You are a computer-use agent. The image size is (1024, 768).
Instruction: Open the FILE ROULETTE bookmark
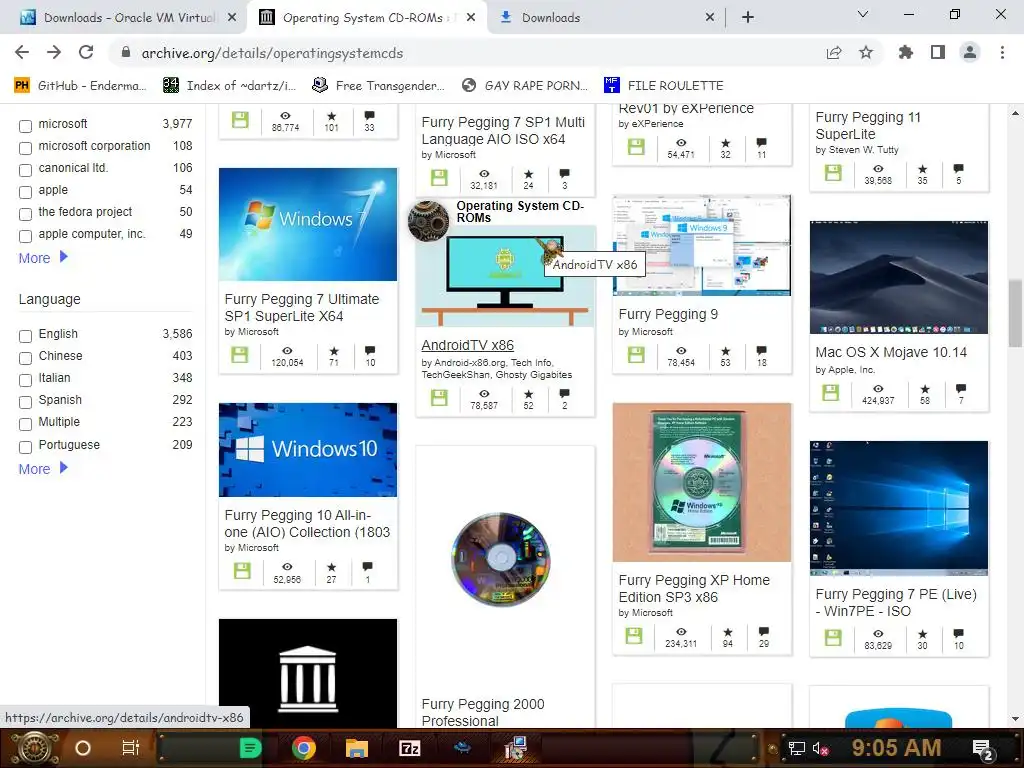[664, 86]
